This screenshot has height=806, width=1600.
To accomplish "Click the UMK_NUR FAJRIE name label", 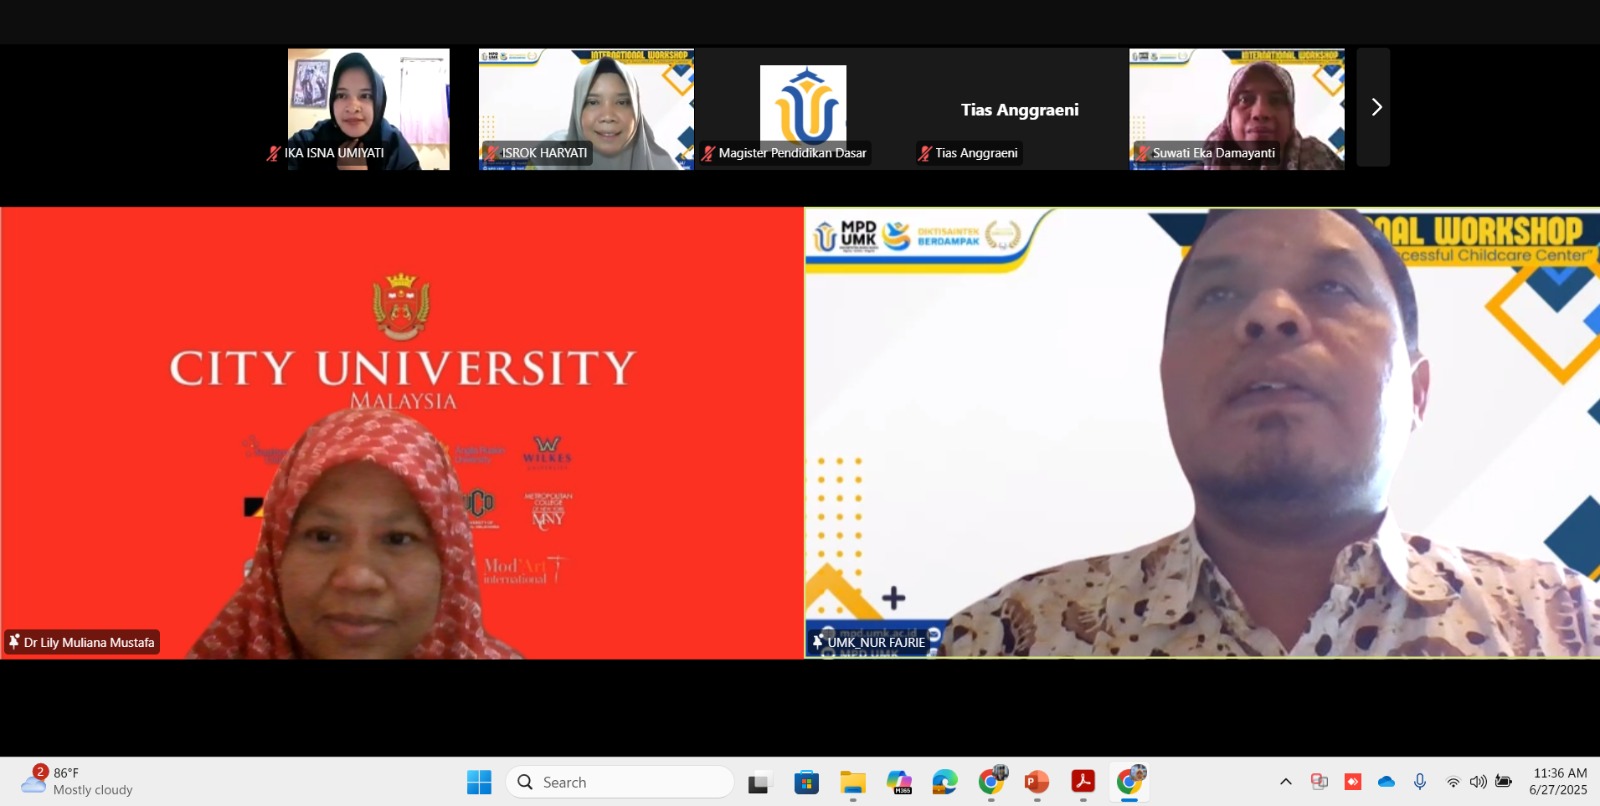I will pyautogui.click(x=876, y=643).
